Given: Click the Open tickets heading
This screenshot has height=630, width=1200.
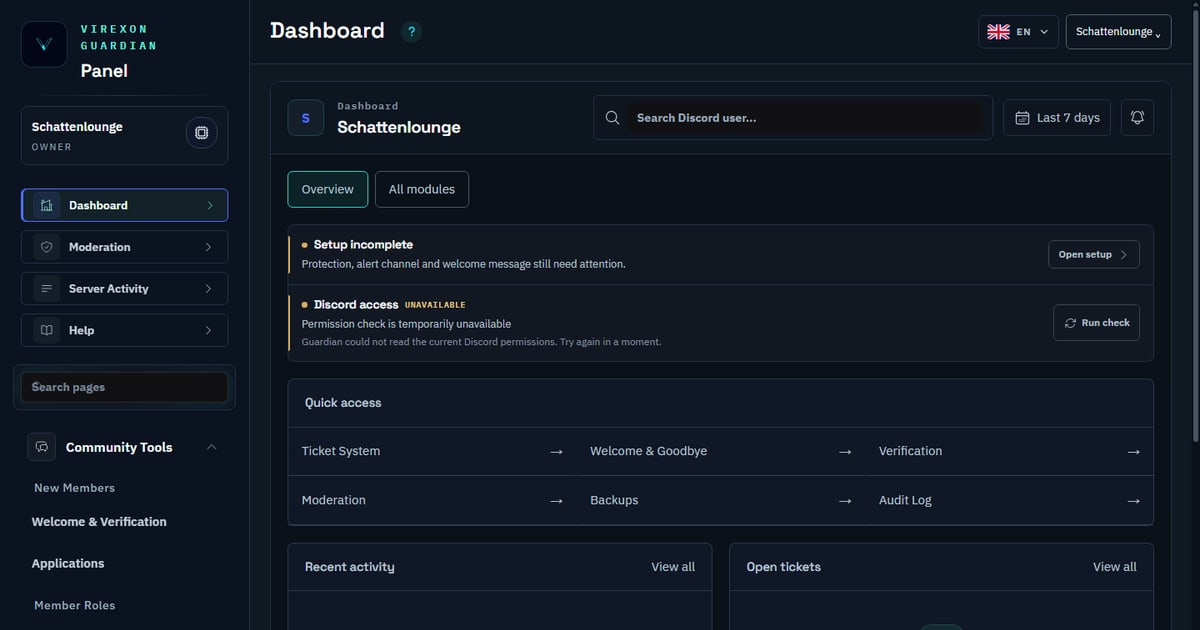Looking at the screenshot, I should tap(784, 567).
